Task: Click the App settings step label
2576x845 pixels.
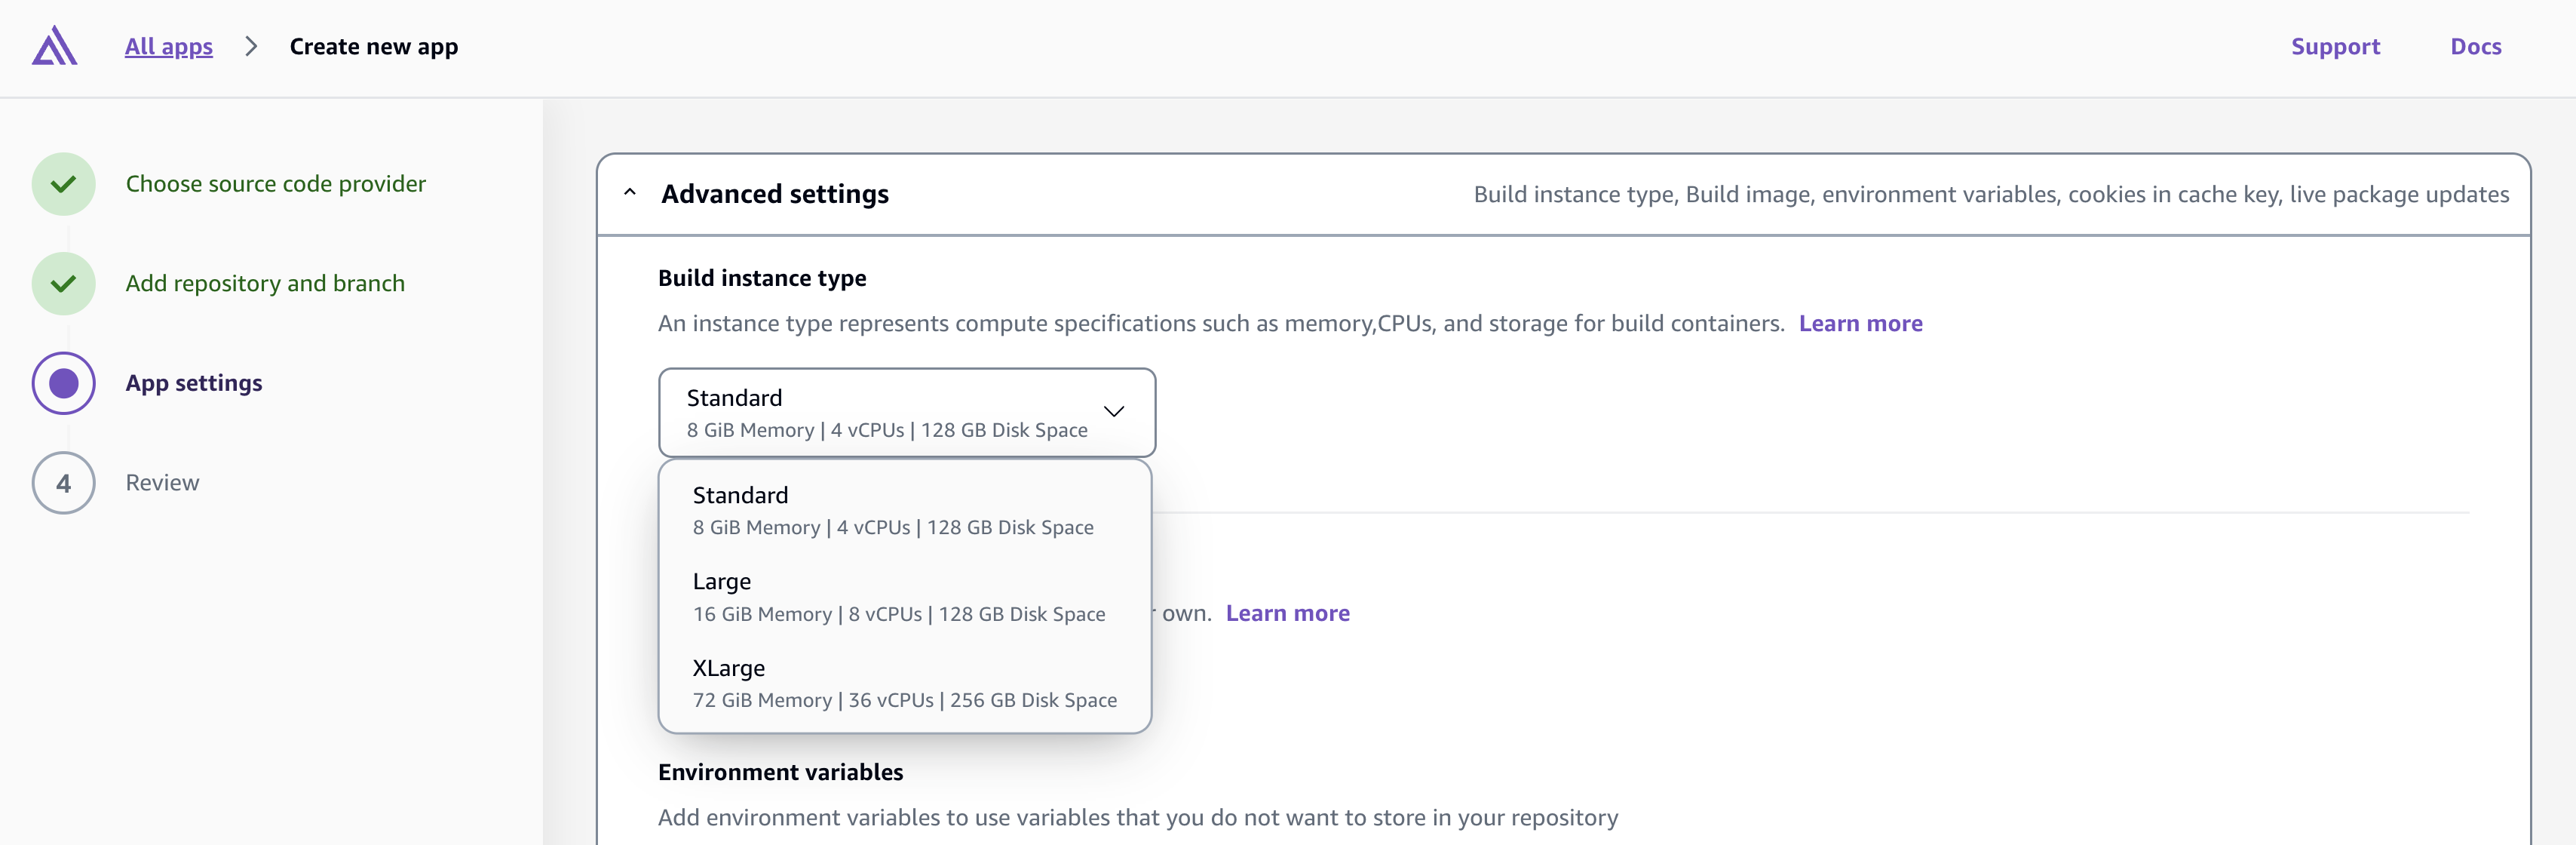Action: coord(194,383)
